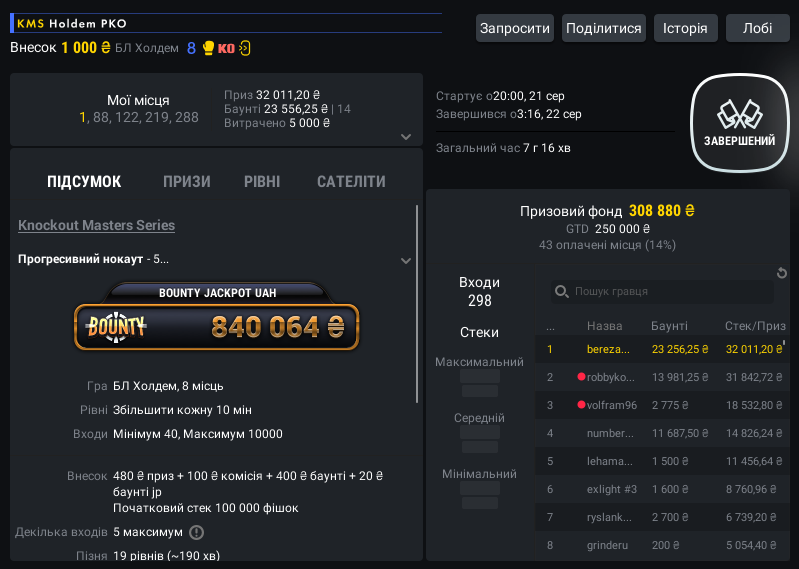Click the Завершився о 3:16, 22 сер line
799x569 pixels.
(509, 114)
